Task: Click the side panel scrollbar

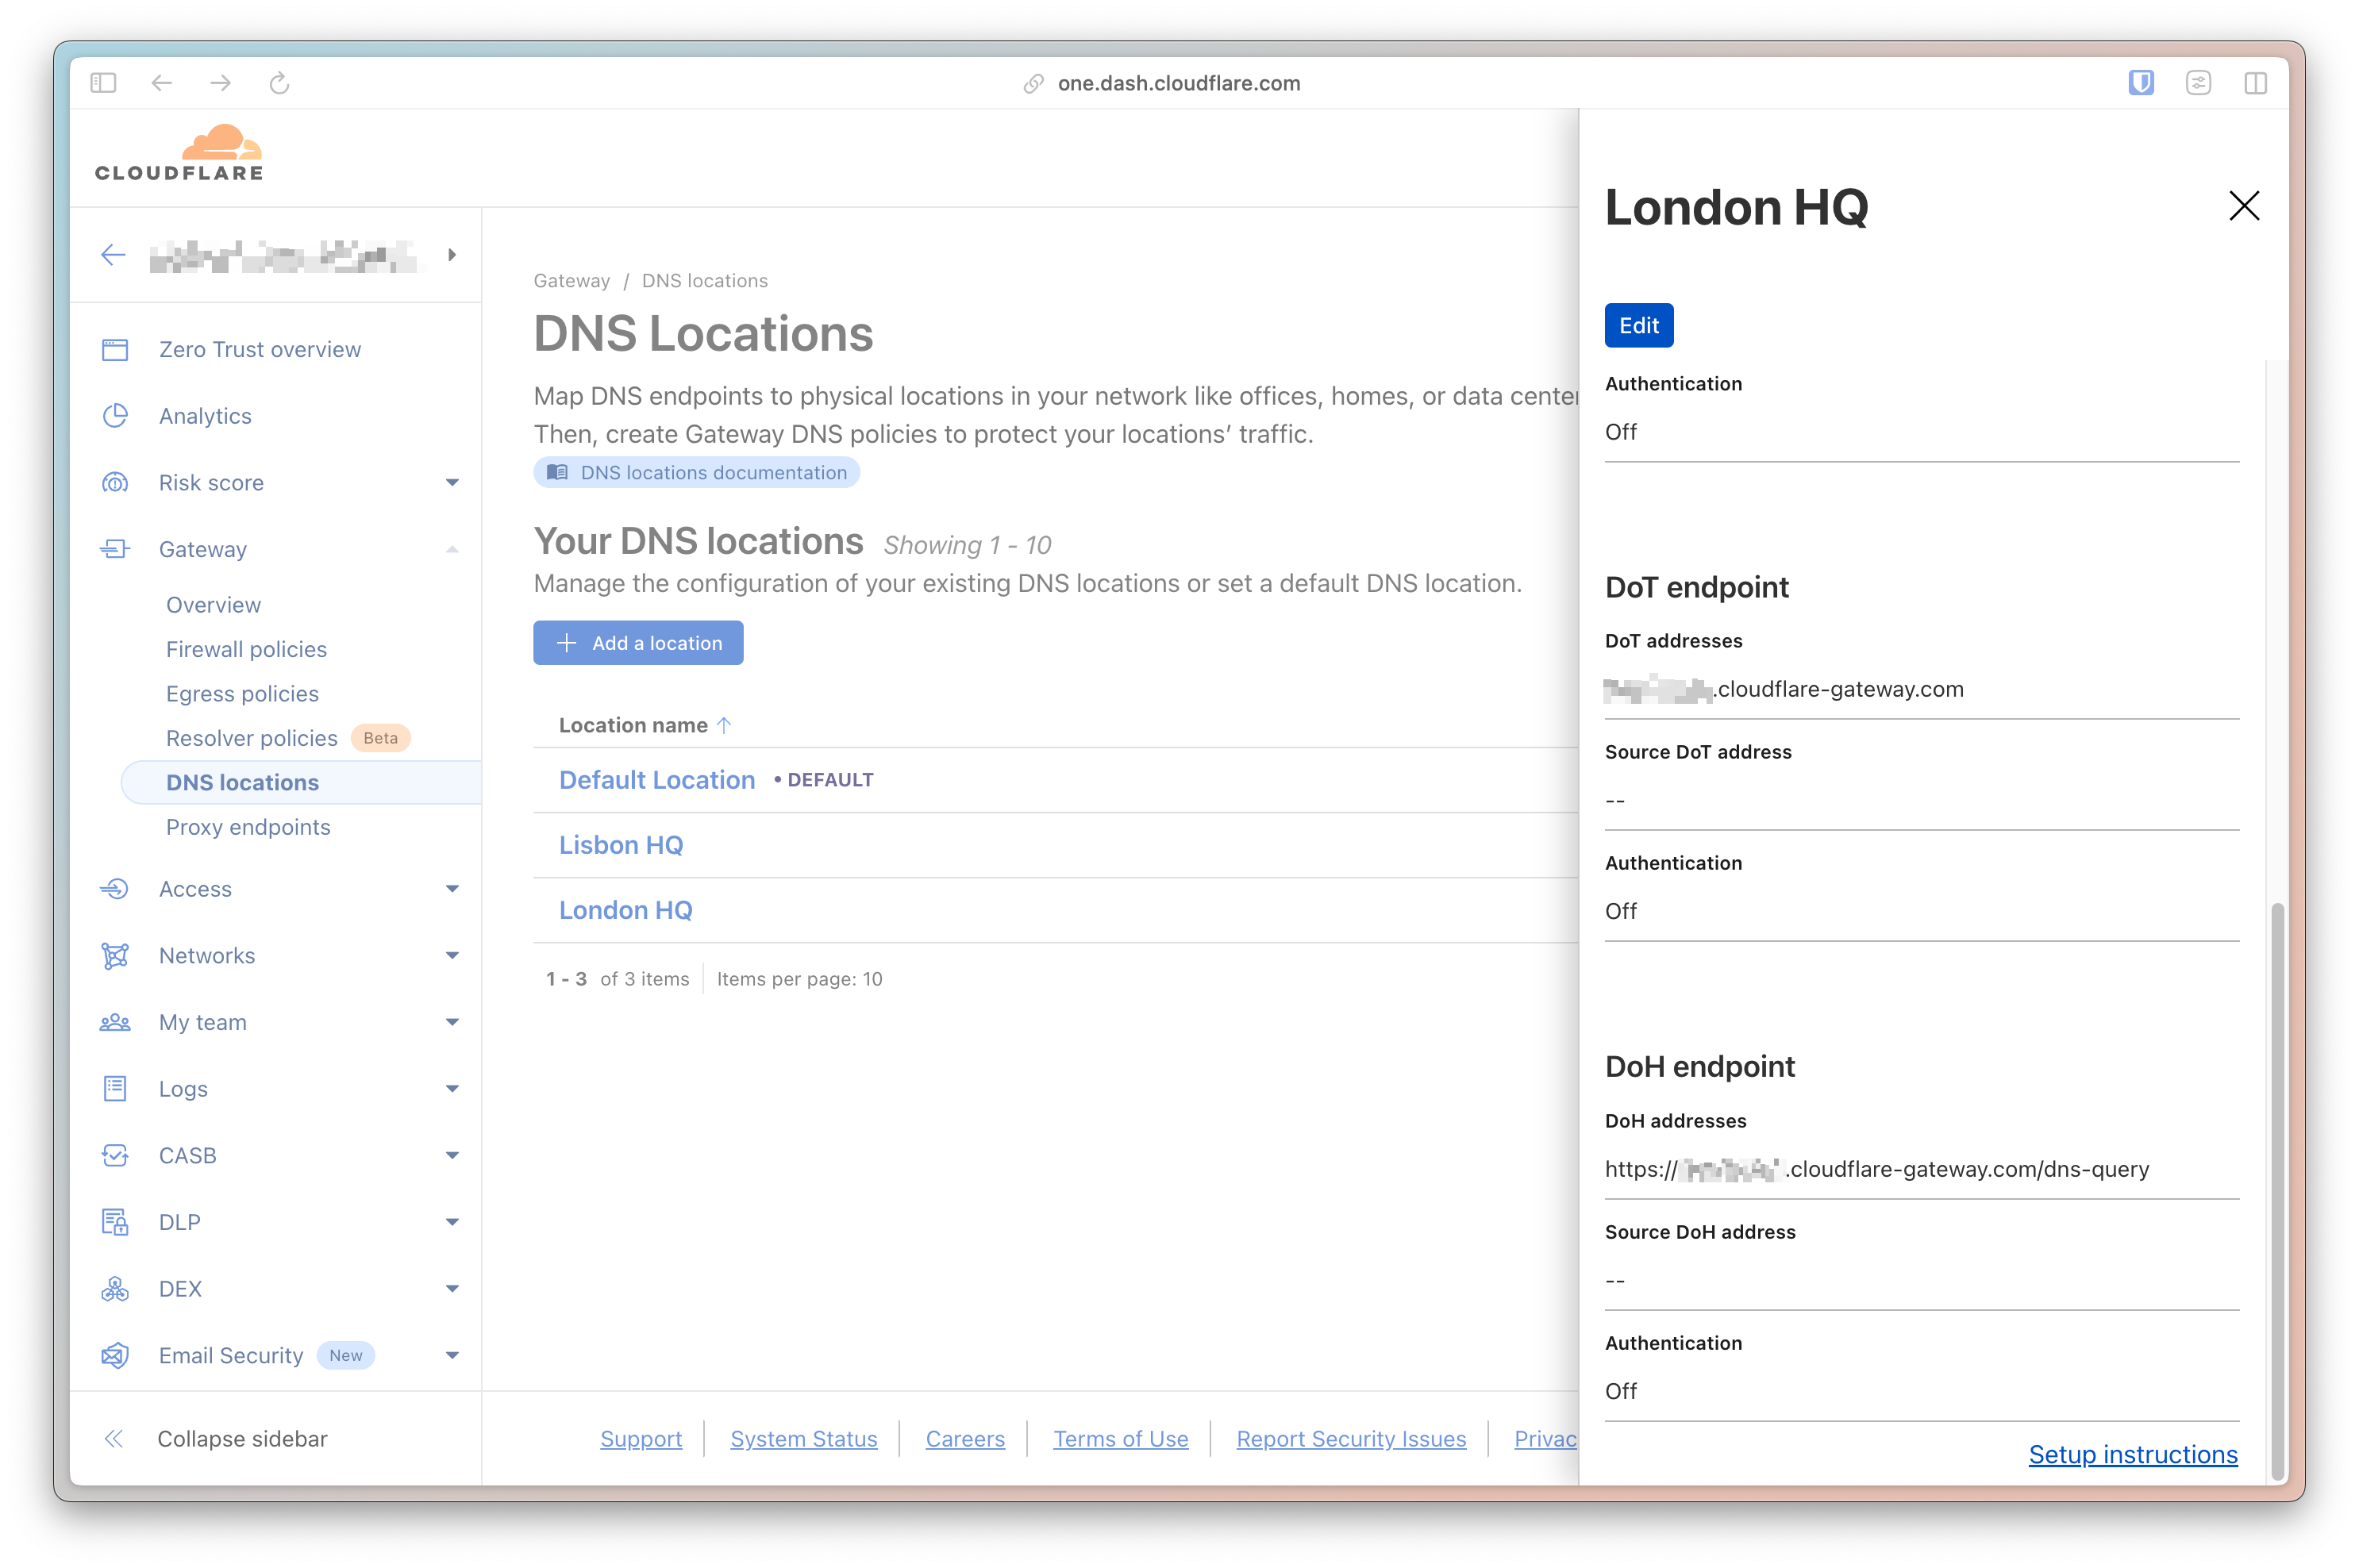Action: click(2277, 1190)
